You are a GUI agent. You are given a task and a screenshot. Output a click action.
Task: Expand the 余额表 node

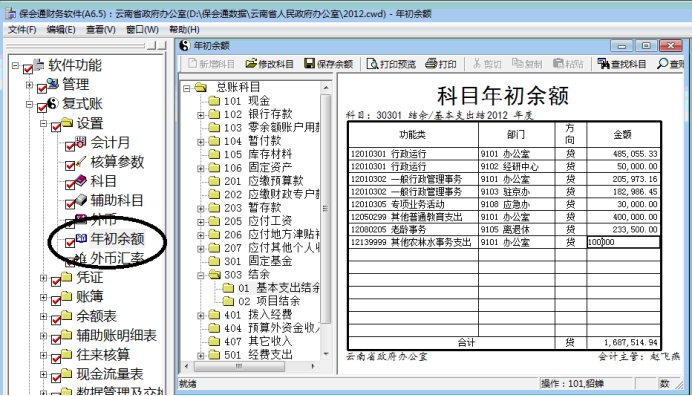(43, 316)
